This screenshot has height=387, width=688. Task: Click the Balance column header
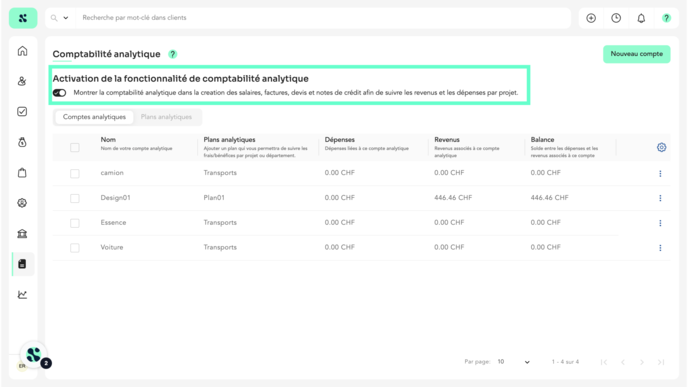pyautogui.click(x=542, y=140)
